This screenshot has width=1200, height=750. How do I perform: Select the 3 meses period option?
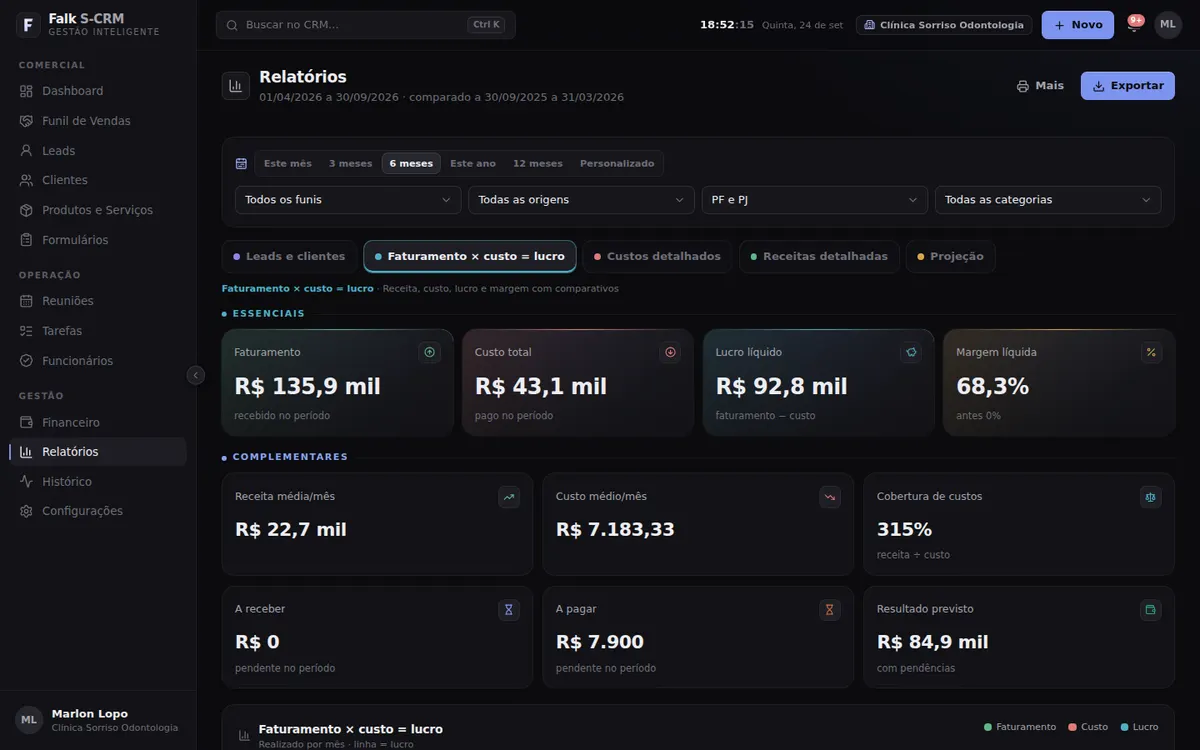350,163
